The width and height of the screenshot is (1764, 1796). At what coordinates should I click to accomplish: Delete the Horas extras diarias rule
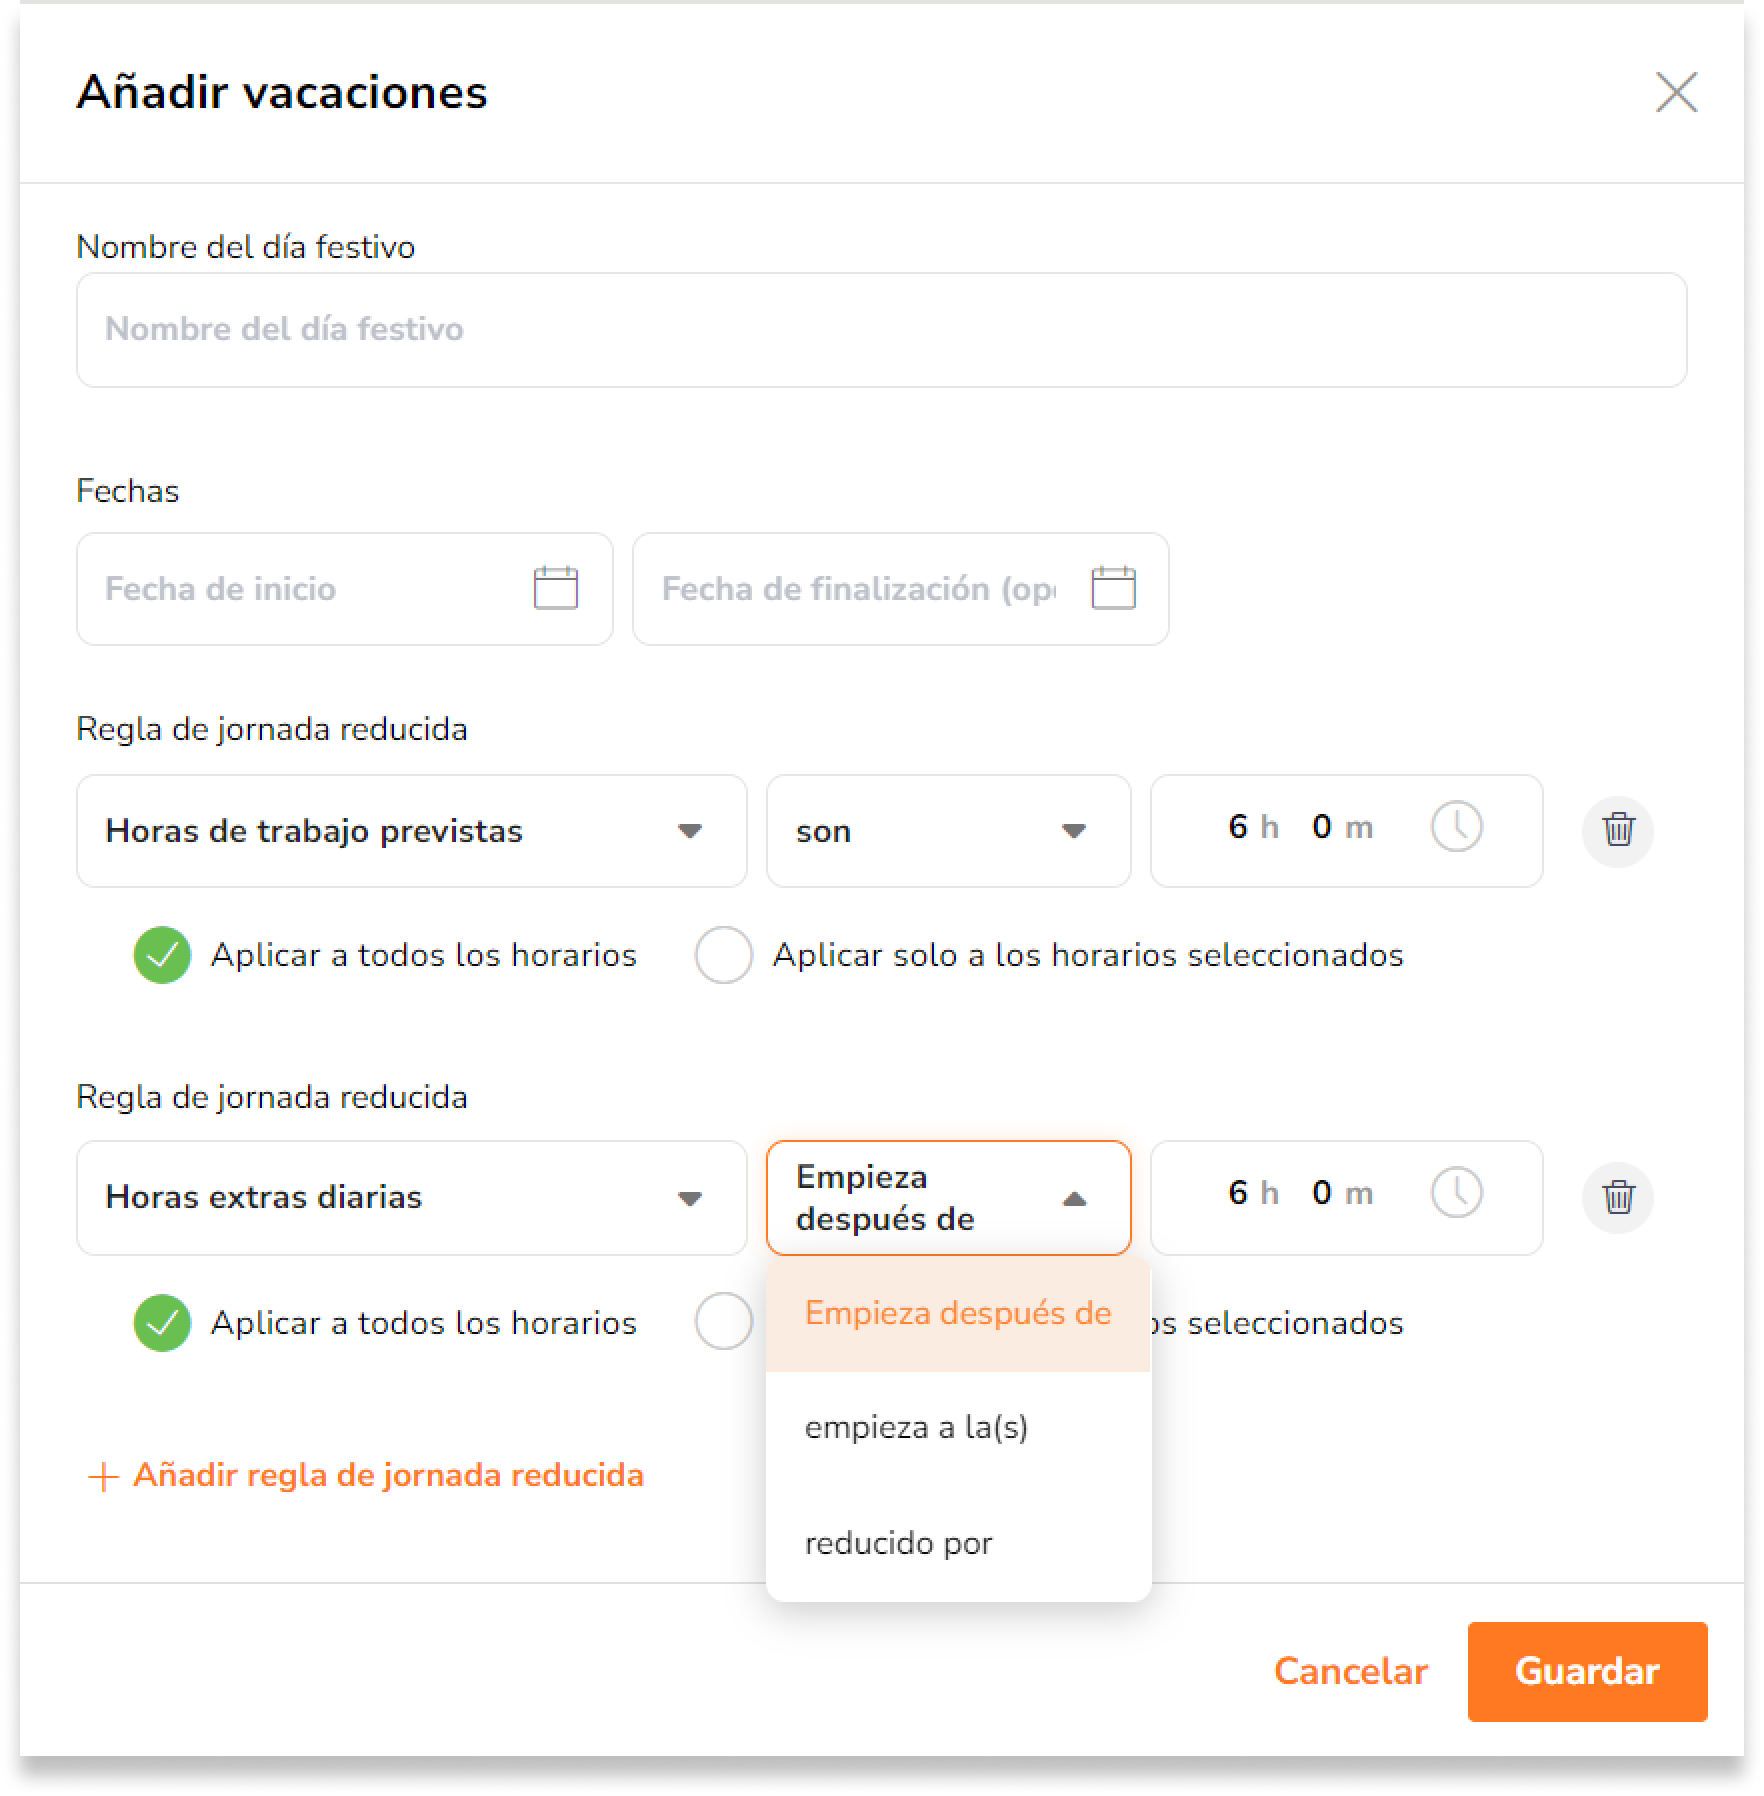click(x=1617, y=1196)
